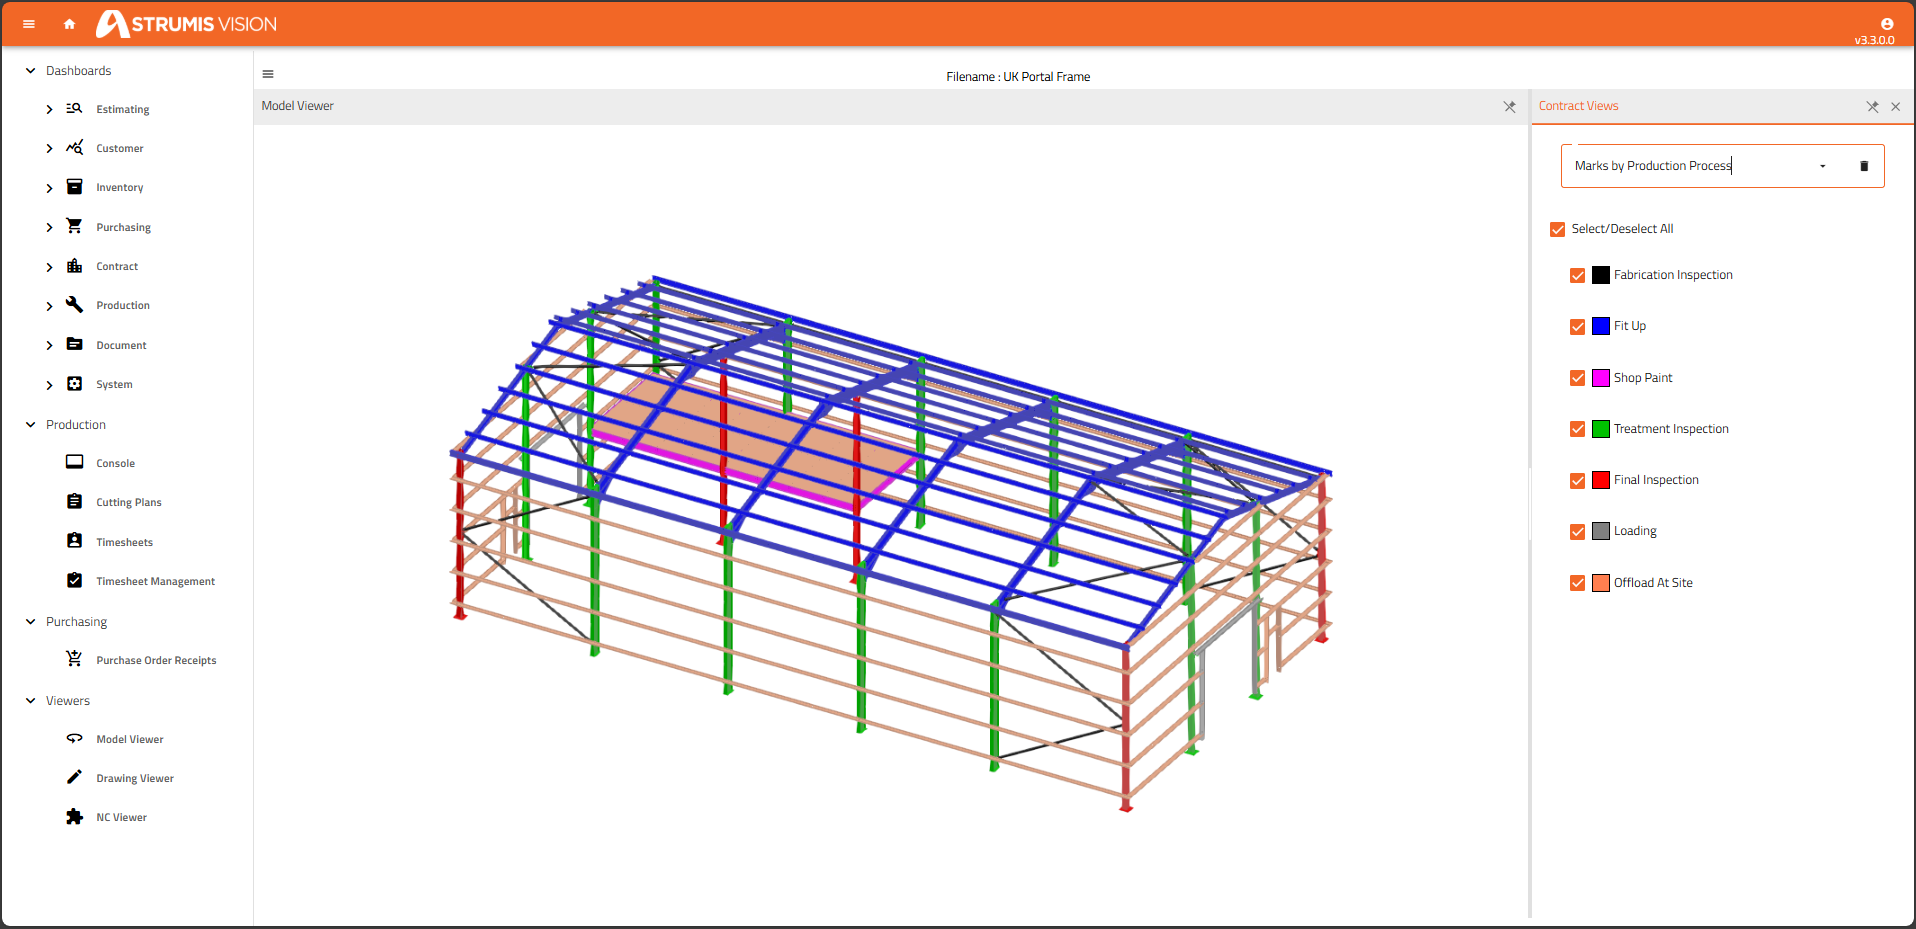Viewport: 1916px width, 929px height.
Task: Click the Inventory box icon
Action: click(74, 187)
